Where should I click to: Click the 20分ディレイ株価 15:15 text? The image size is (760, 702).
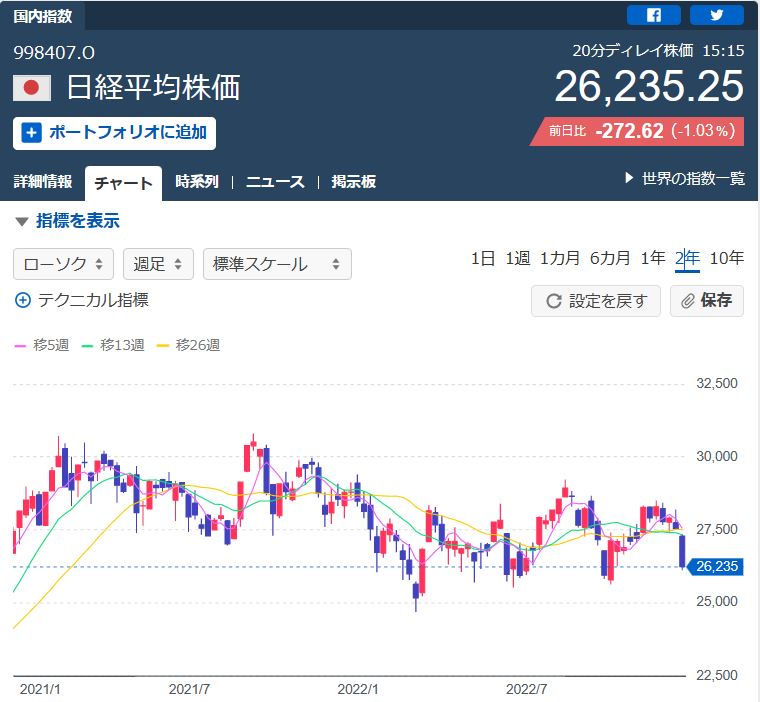658,50
